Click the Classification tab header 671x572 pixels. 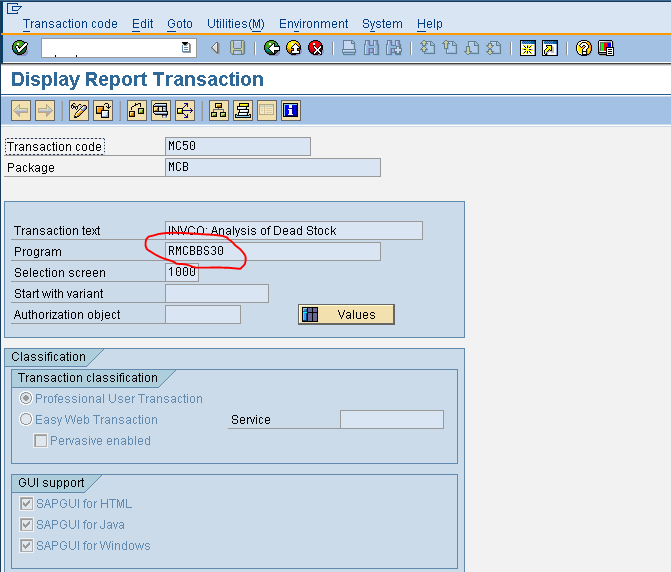48,357
